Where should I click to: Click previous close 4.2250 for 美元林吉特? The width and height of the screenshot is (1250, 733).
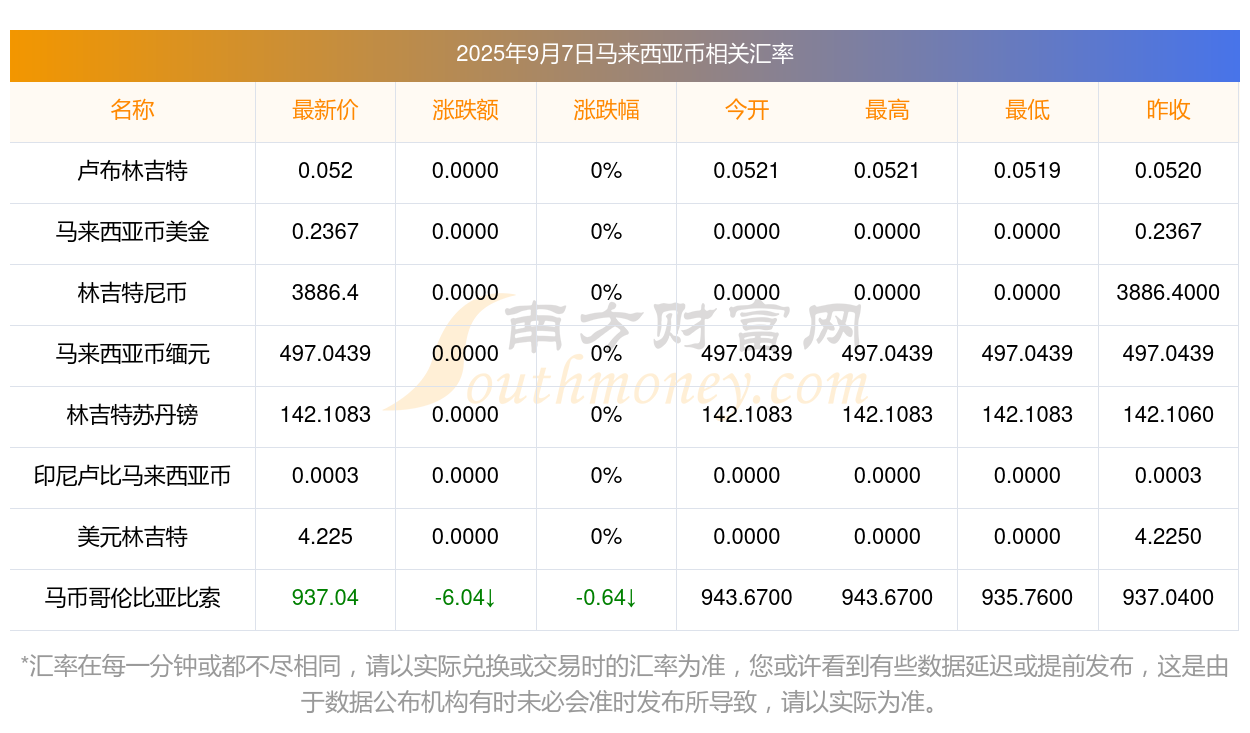coord(1168,537)
